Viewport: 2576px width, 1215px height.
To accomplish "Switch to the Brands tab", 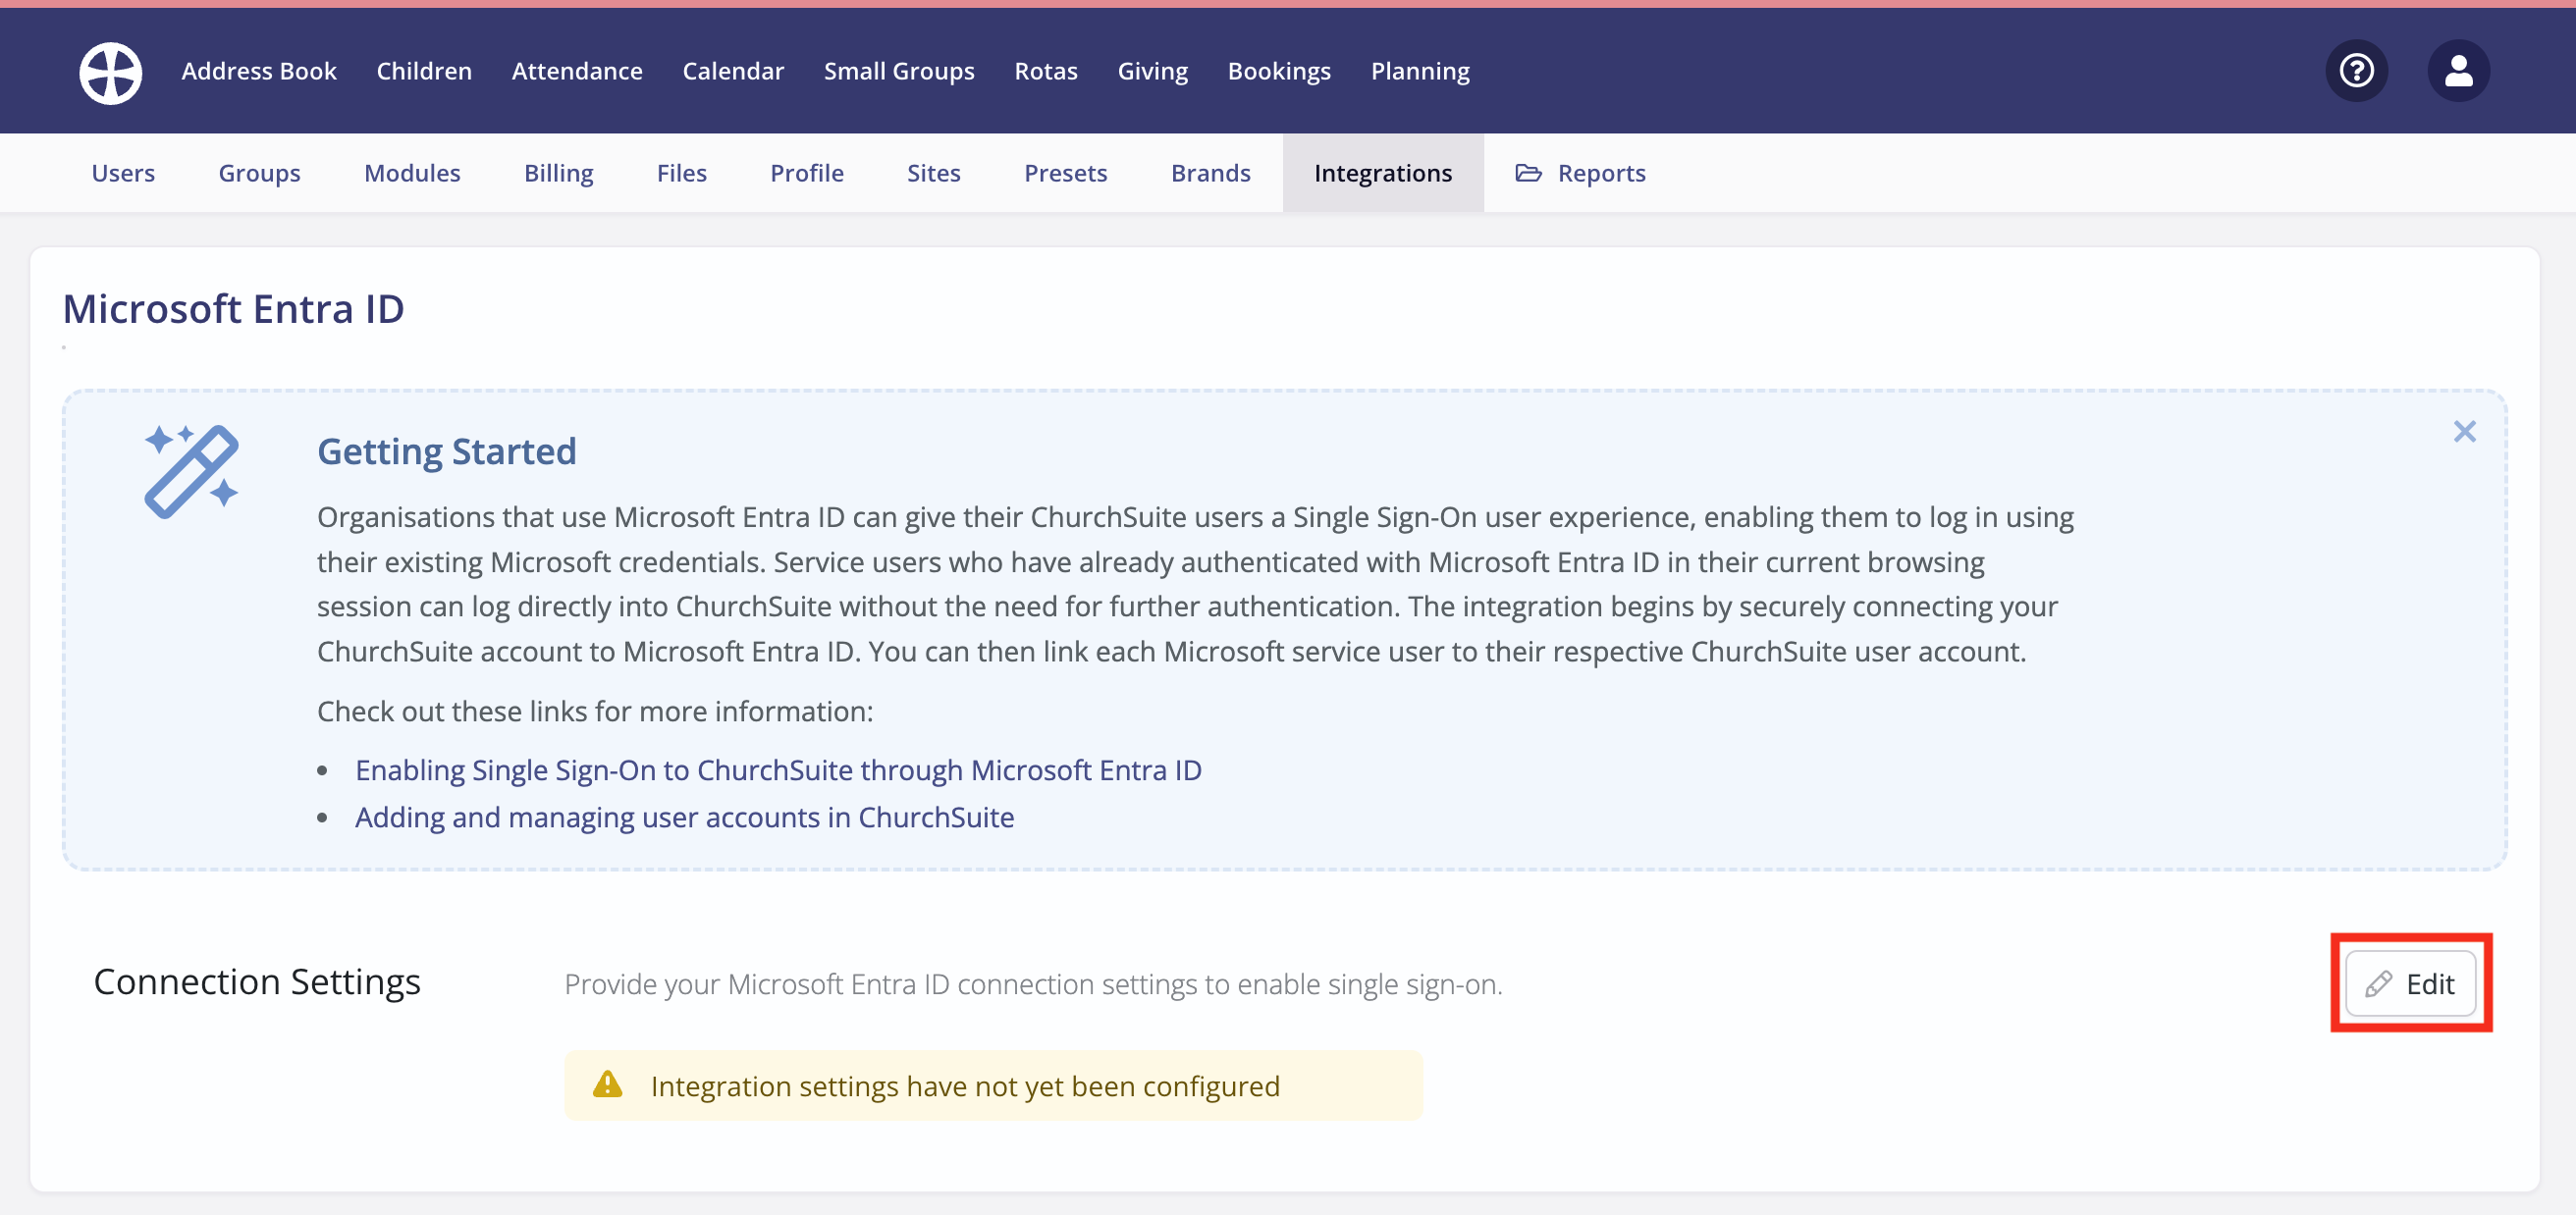I will coord(1210,173).
